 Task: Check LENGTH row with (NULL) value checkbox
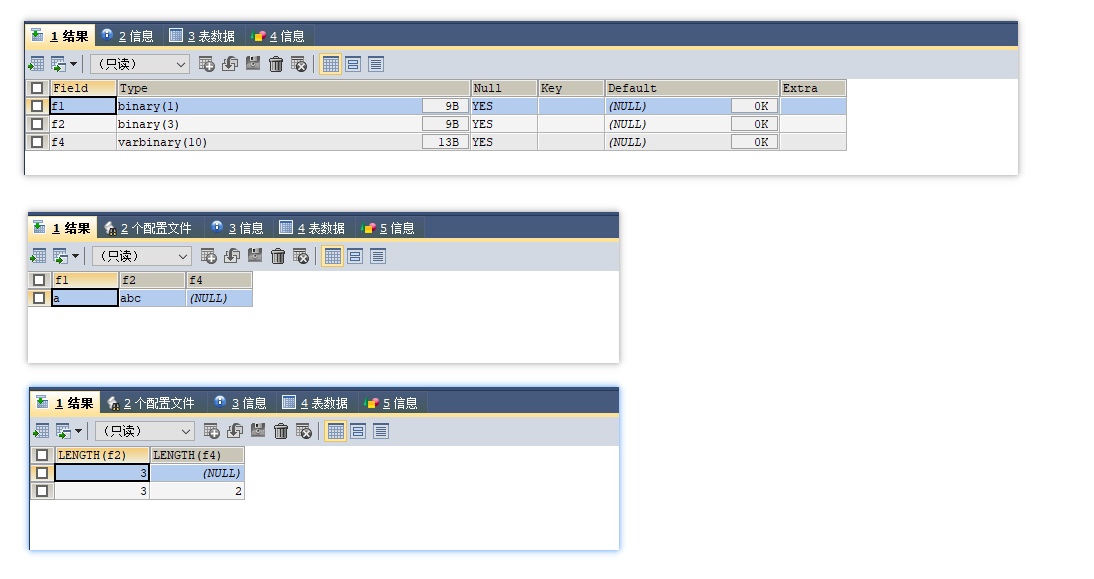[42, 473]
